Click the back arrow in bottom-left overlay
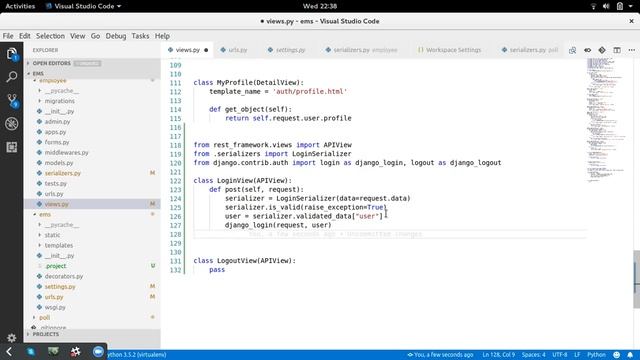640x360 pixels. (x=9, y=351)
